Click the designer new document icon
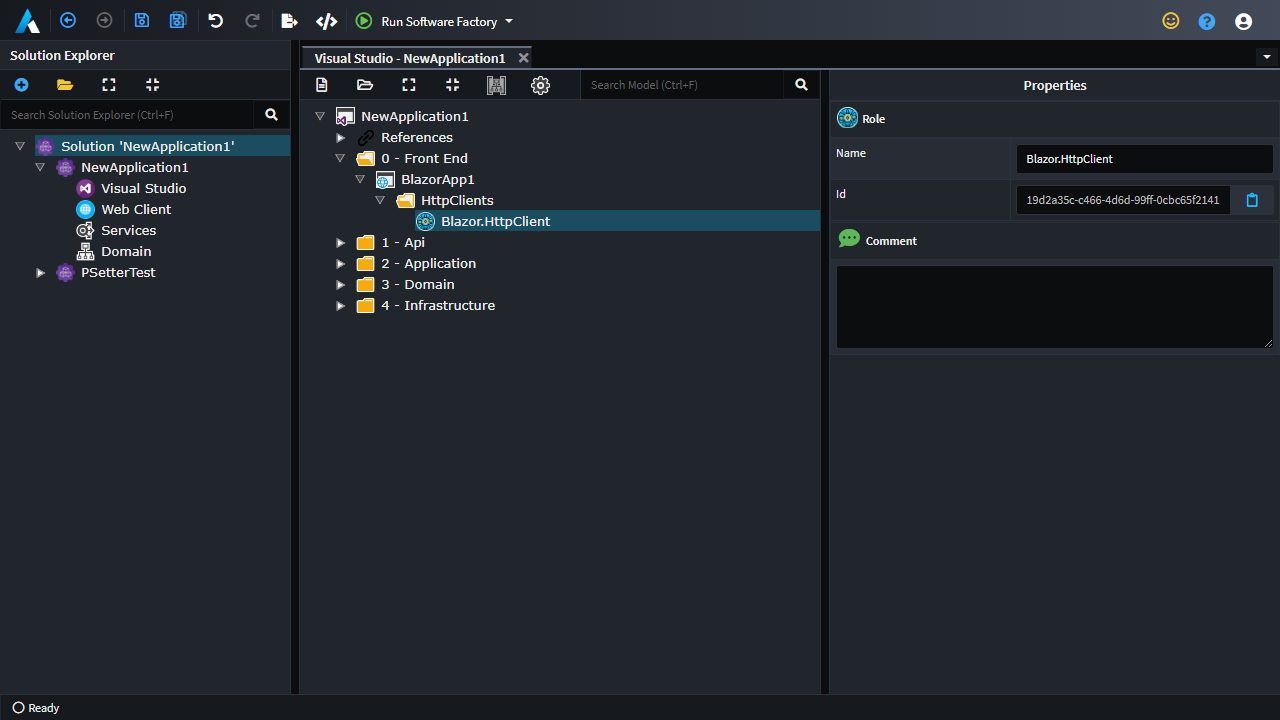 pos(321,85)
